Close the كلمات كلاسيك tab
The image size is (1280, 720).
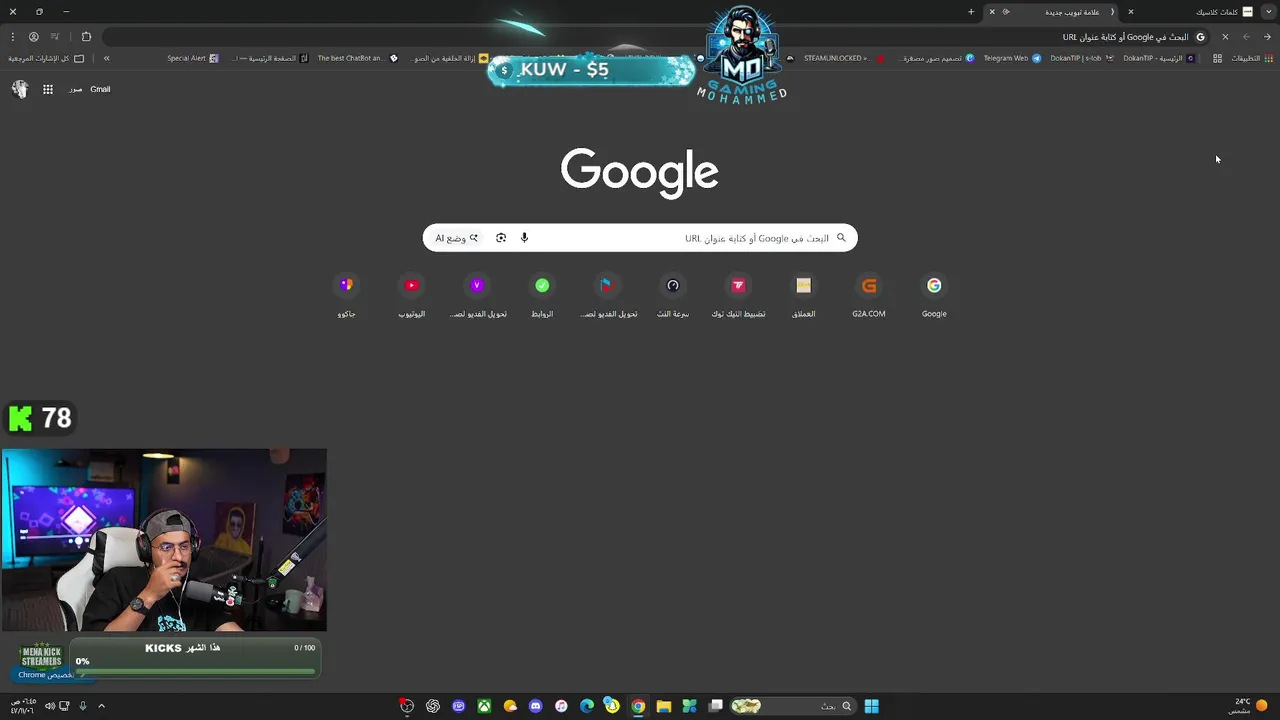pyautogui.click(x=1131, y=12)
